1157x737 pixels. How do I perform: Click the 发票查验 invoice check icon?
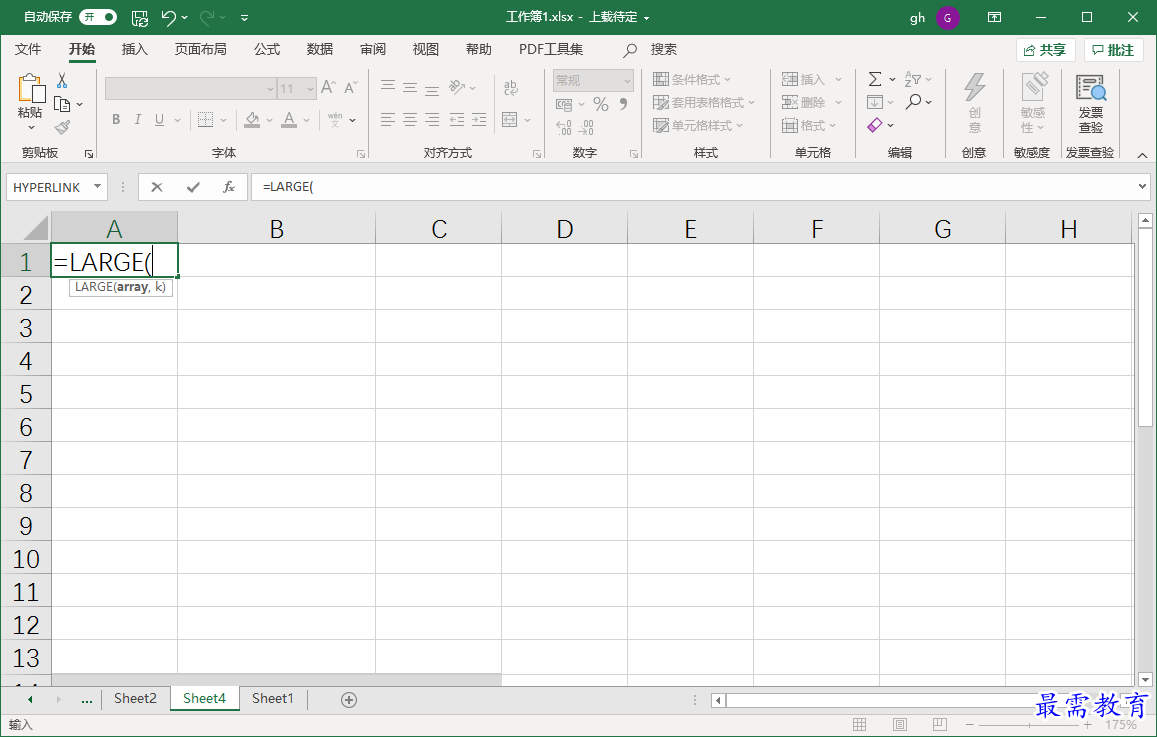pyautogui.click(x=1091, y=88)
